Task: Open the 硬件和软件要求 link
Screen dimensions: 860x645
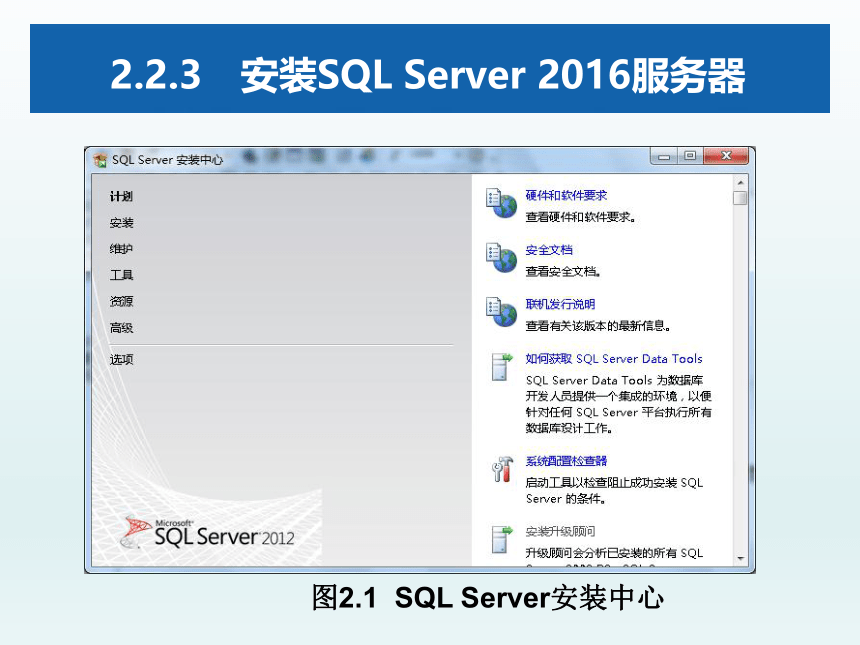Action: 566,195
